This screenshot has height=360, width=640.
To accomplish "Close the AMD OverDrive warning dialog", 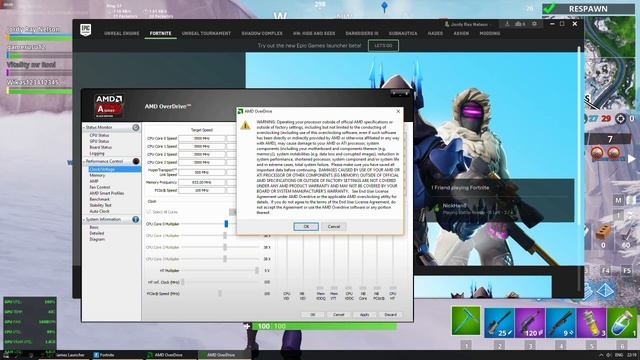I will 398,111.
